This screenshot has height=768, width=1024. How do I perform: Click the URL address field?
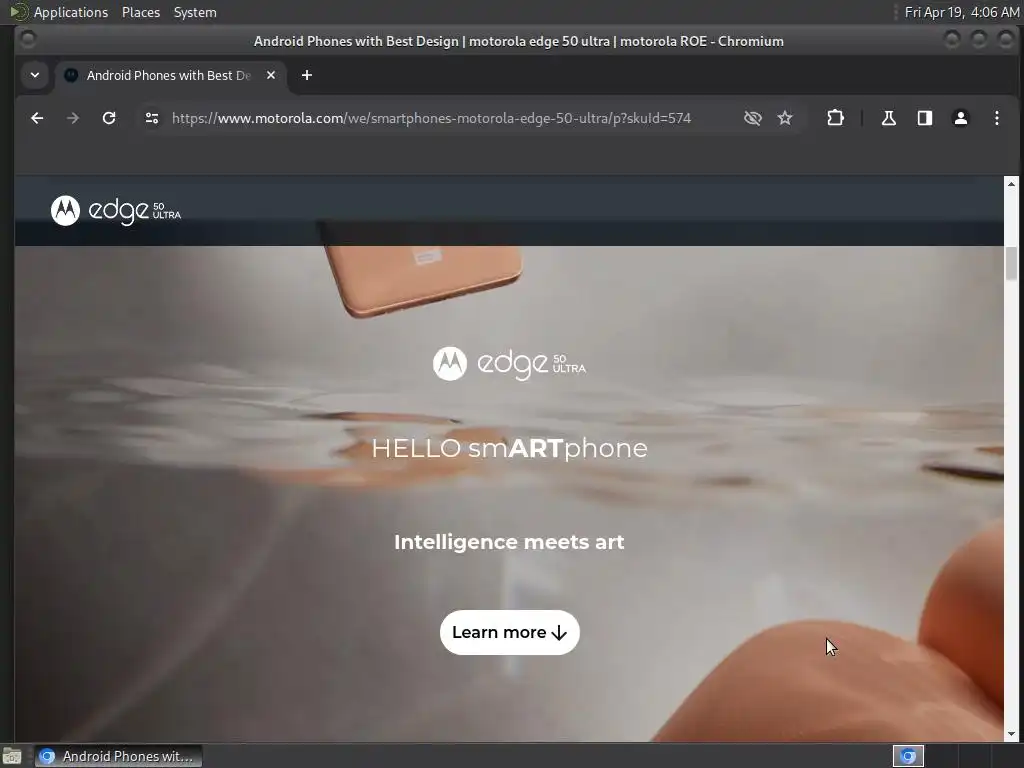click(431, 118)
